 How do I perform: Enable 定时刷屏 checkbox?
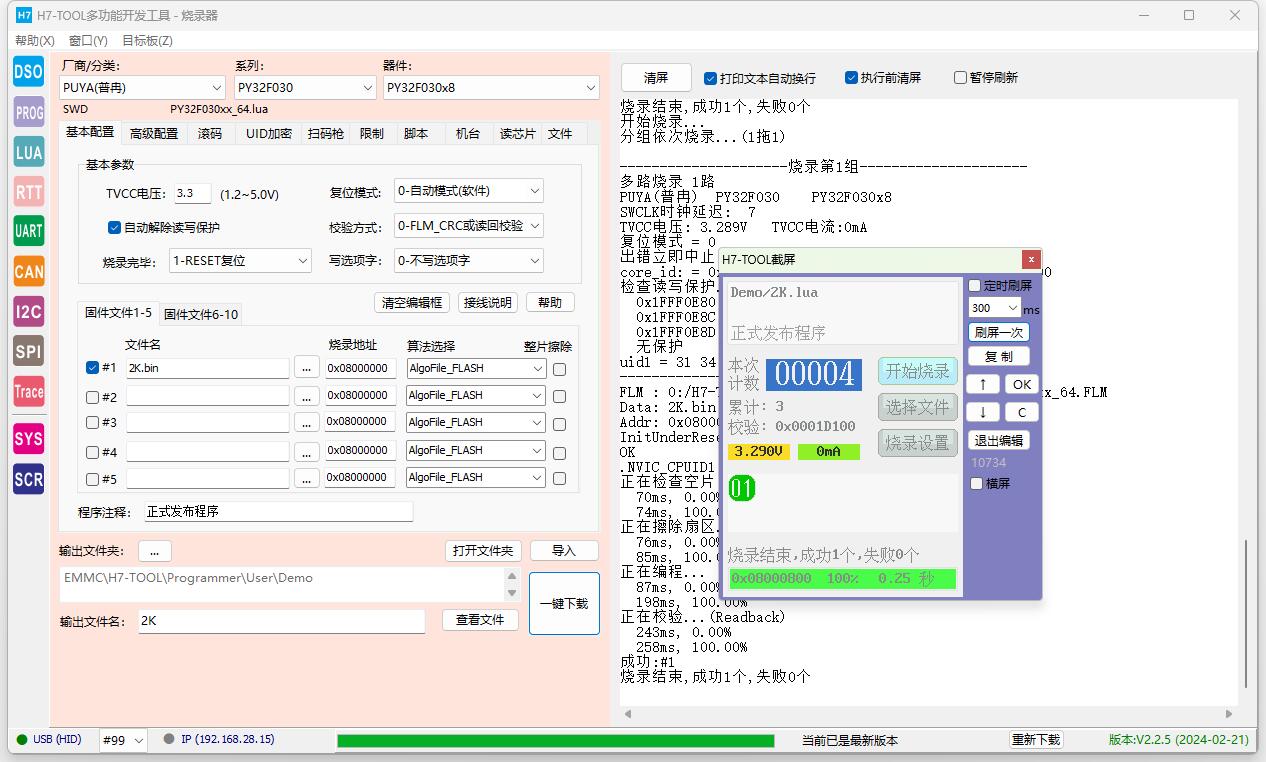[x=975, y=286]
